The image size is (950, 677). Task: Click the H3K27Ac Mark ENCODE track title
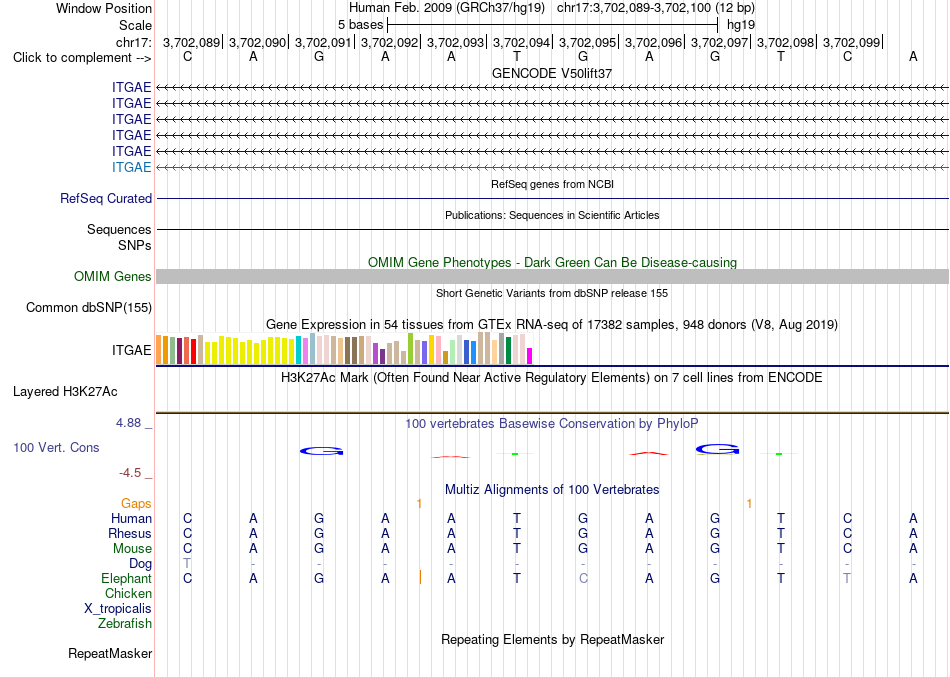click(x=552, y=378)
